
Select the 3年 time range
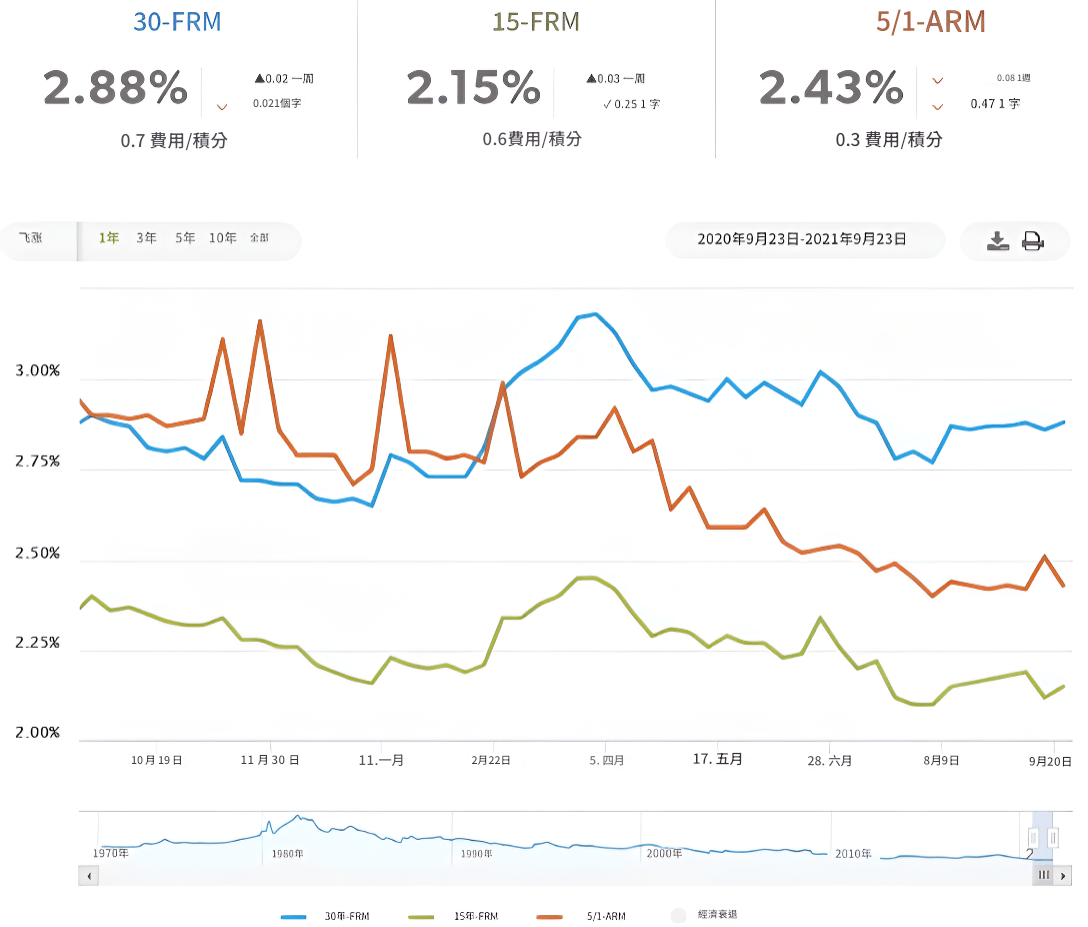click(x=146, y=238)
